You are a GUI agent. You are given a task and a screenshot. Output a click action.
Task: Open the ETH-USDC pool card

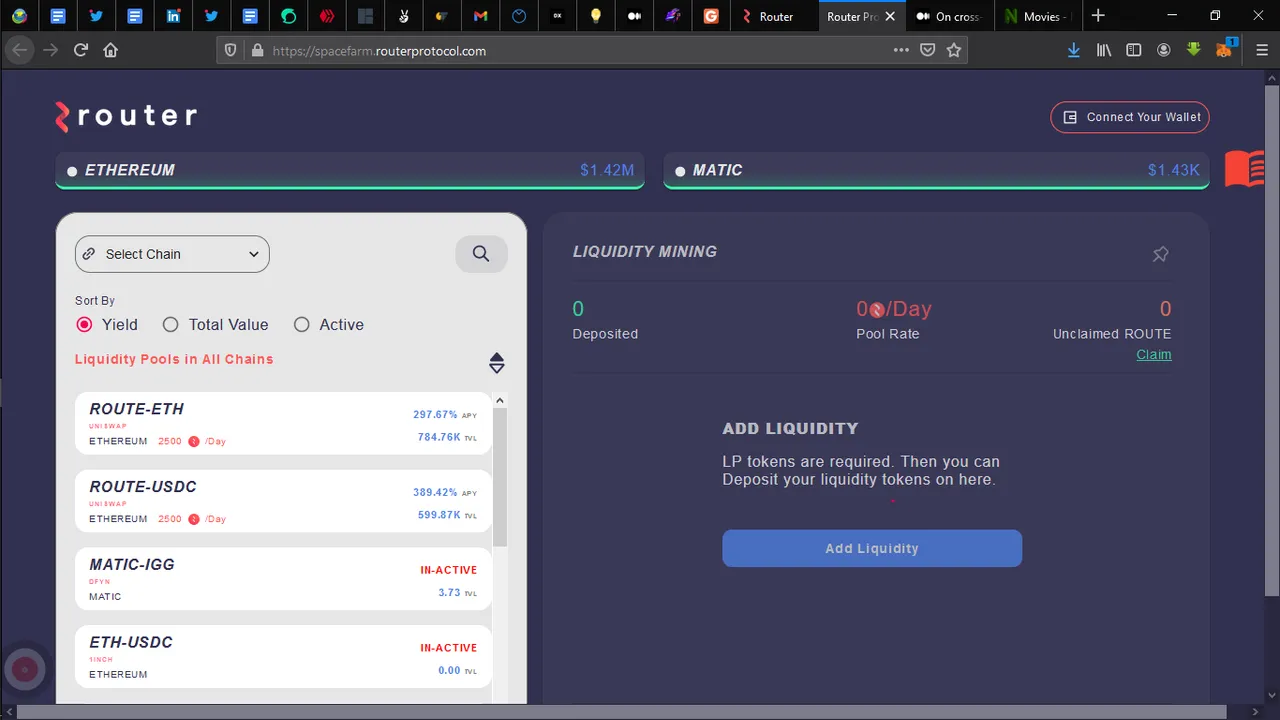pyautogui.click(x=283, y=656)
